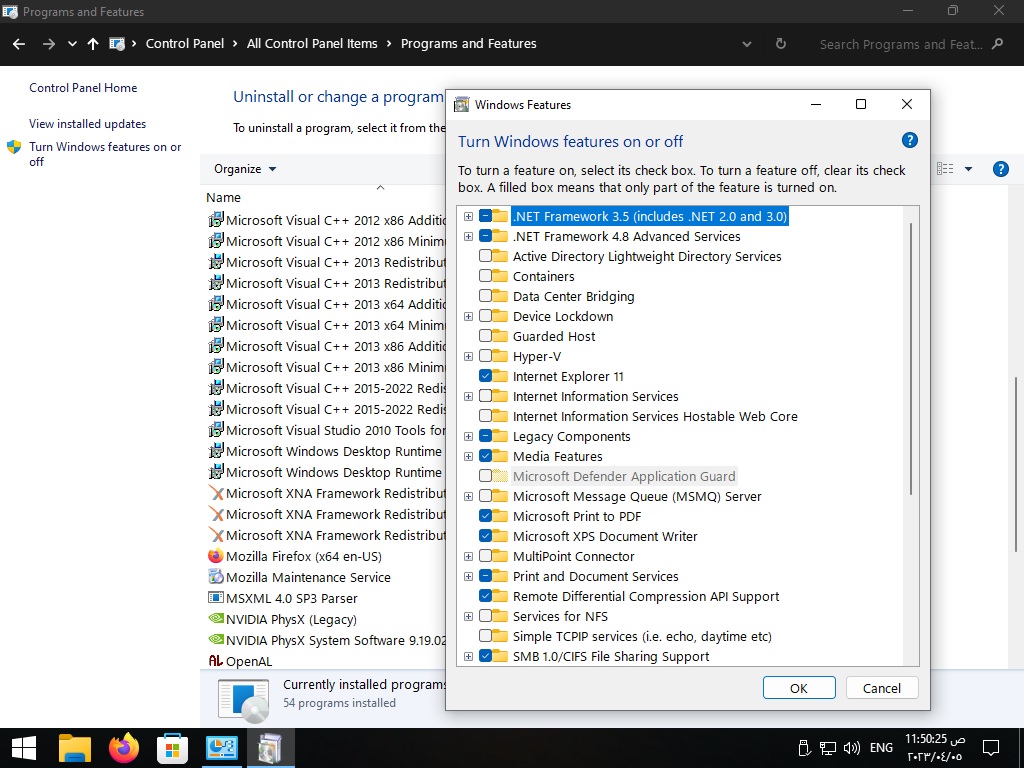Click the Windows Features dialog help icon

pos(910,140)
